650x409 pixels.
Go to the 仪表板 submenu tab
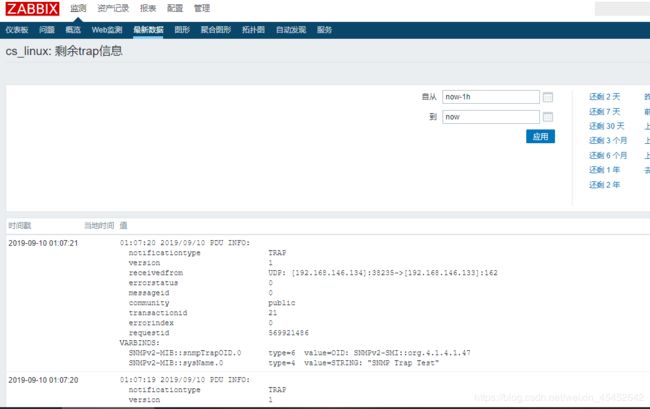[17, 30]
